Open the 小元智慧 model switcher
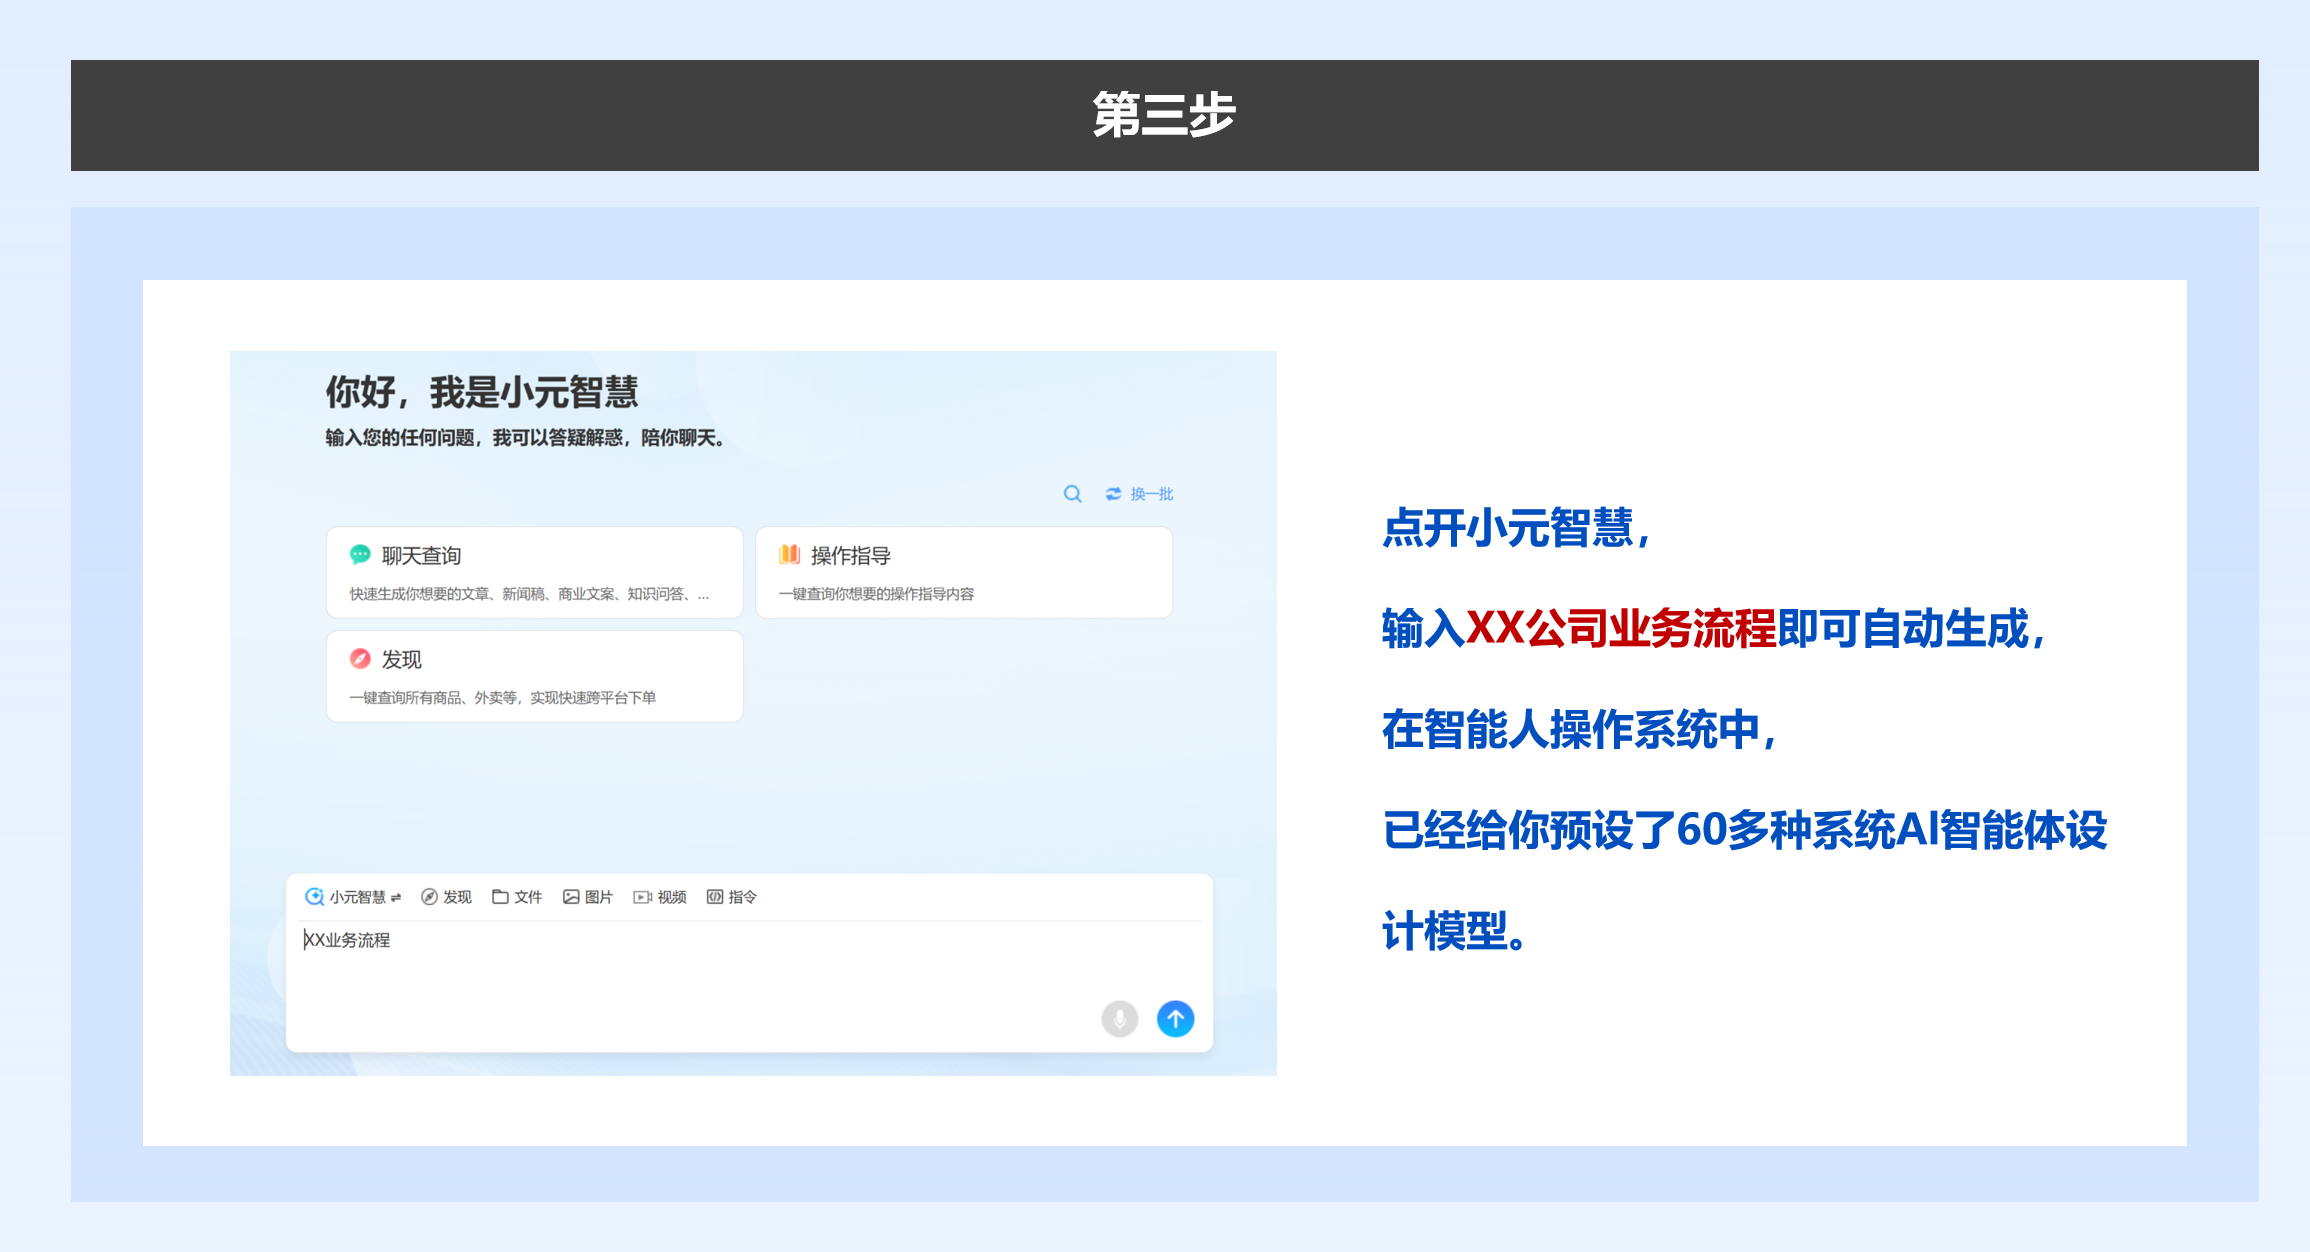Viewport: 2310px width, 1252px height. pyautogui.click(x=353, y=897)
